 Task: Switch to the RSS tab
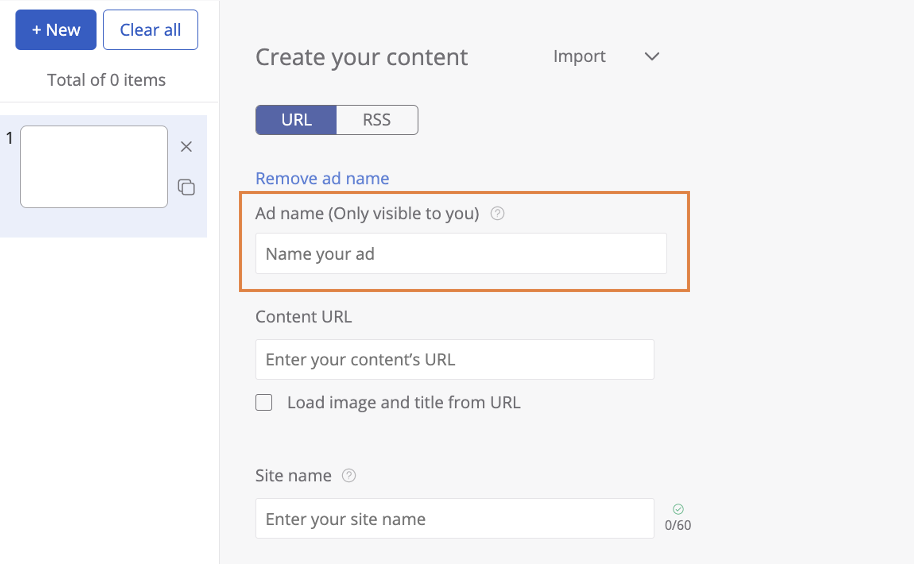click(x=377, y=120)
